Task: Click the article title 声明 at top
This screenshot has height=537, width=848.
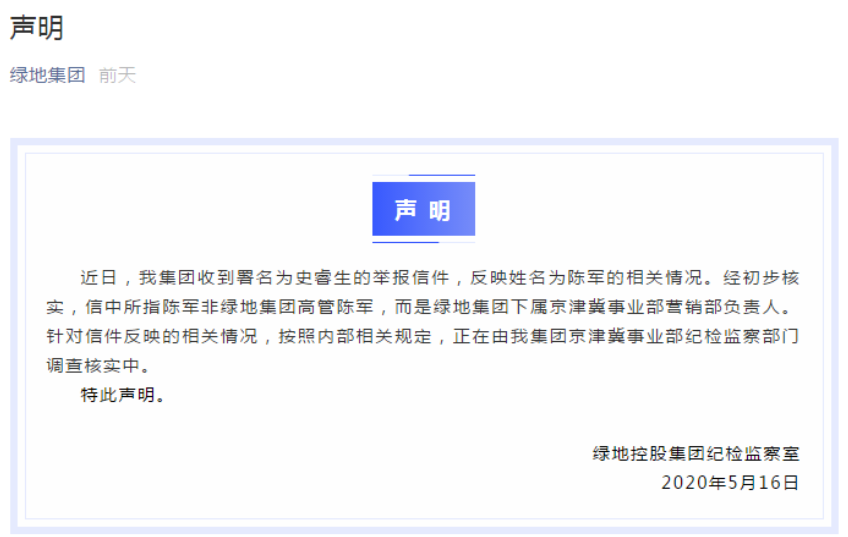Action: click(x=37, y=28)
